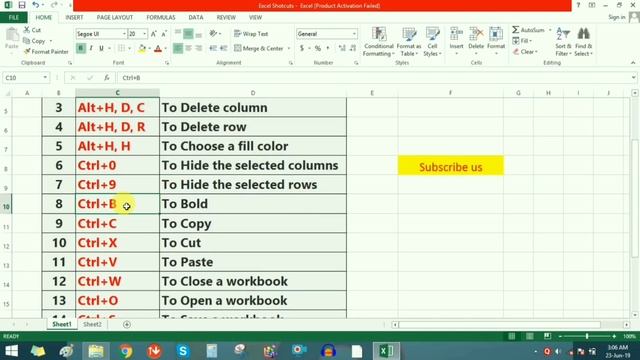Open the font size 20 dropdown

(x=144, y=34)
